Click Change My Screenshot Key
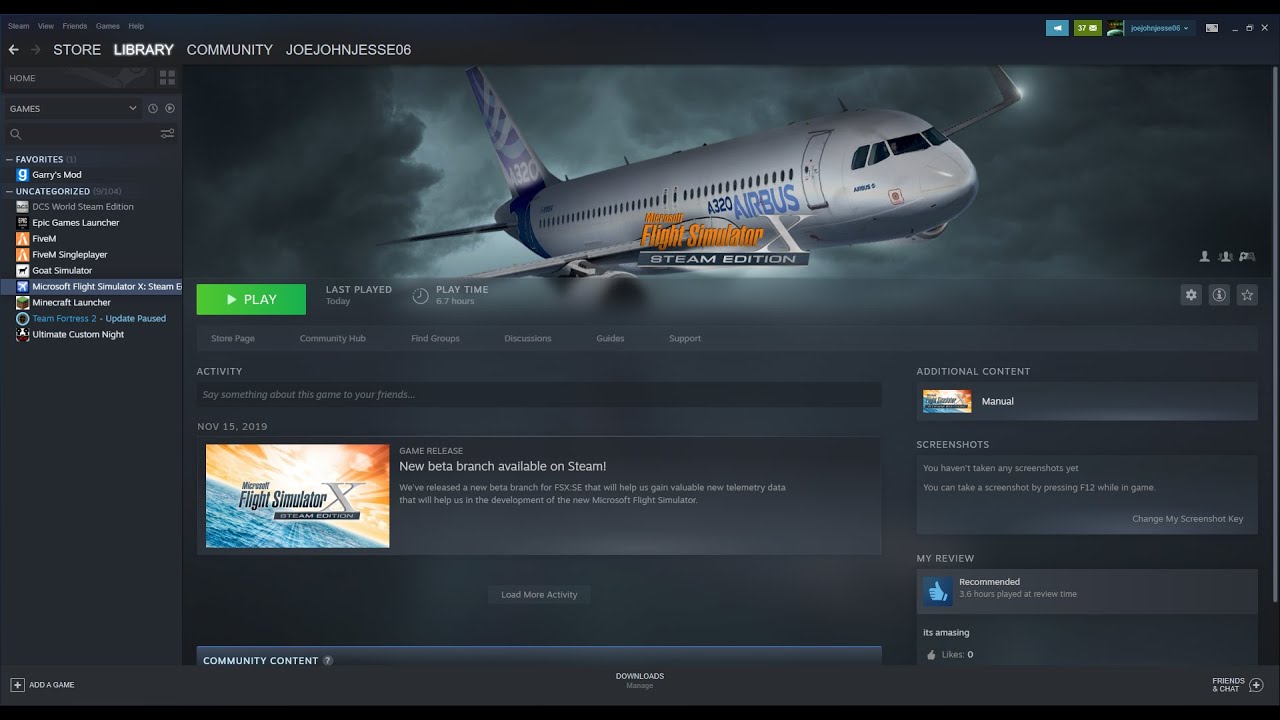Viewport: 1280px width, 720px height. (1188, 519)
